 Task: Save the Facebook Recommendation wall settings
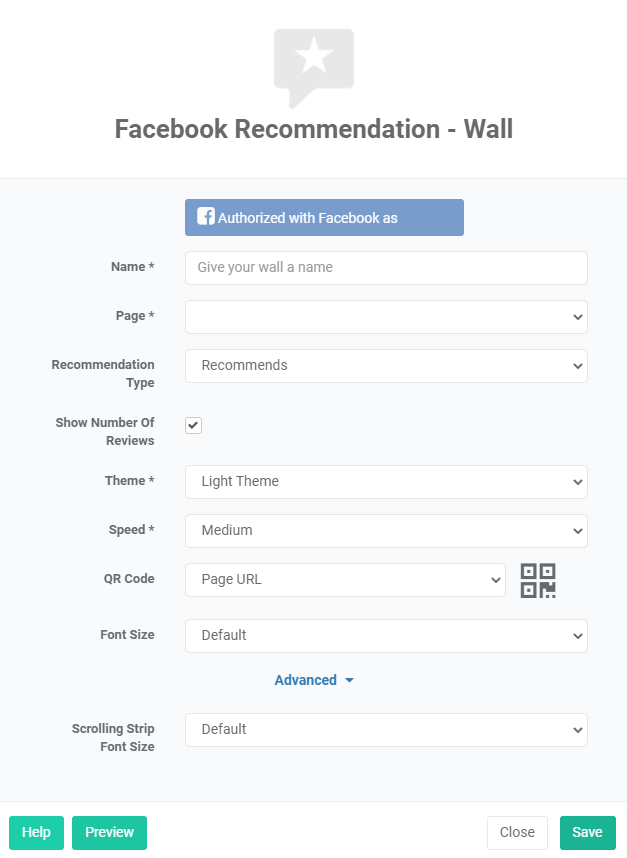click(x=587, y=832)
